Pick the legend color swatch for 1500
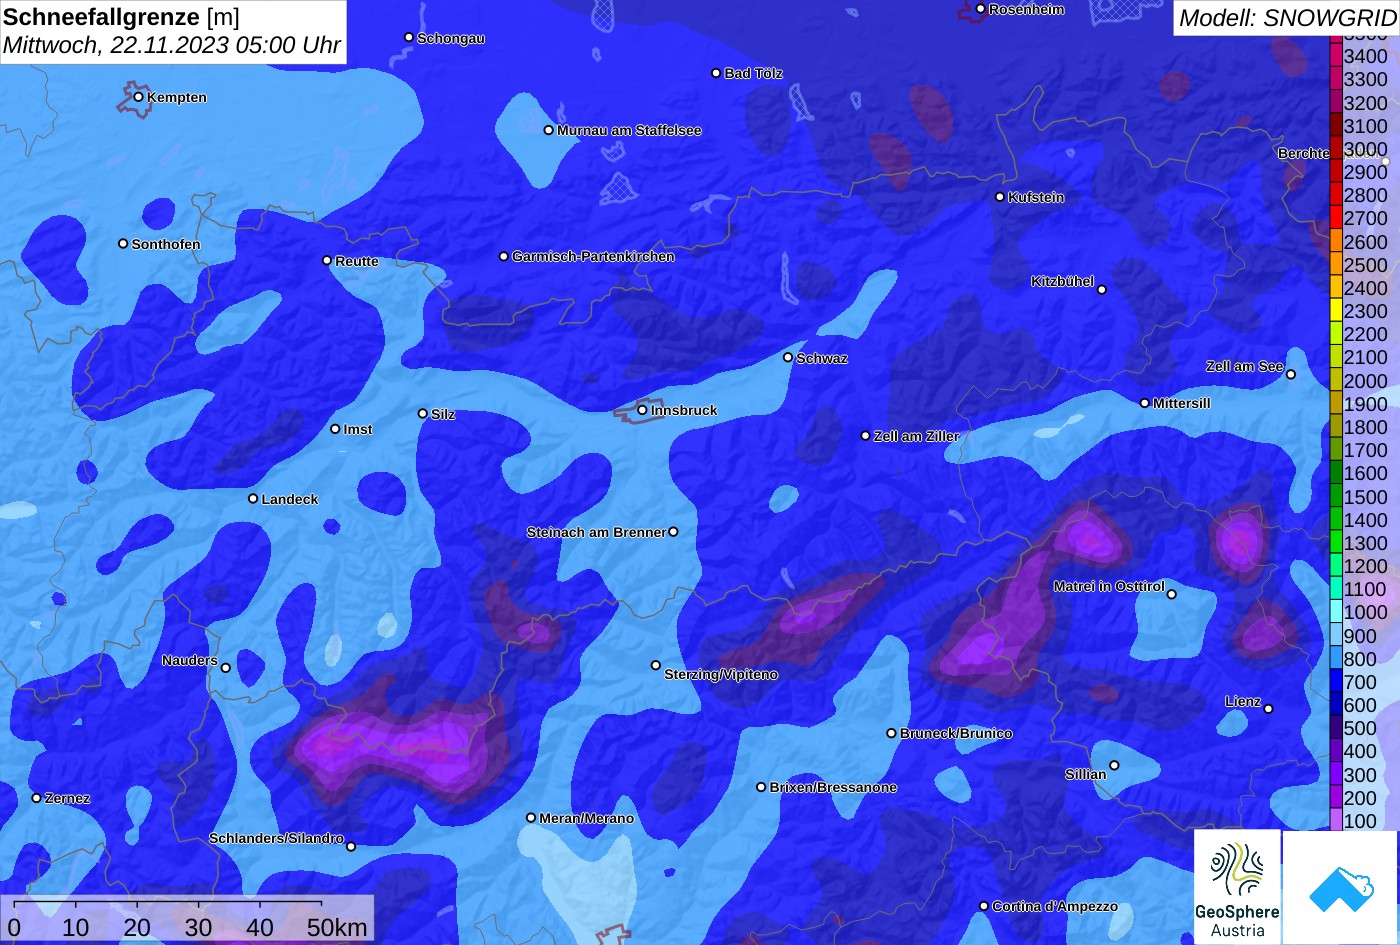The height and width of the screenshot is (945, 1400). 1335,496
